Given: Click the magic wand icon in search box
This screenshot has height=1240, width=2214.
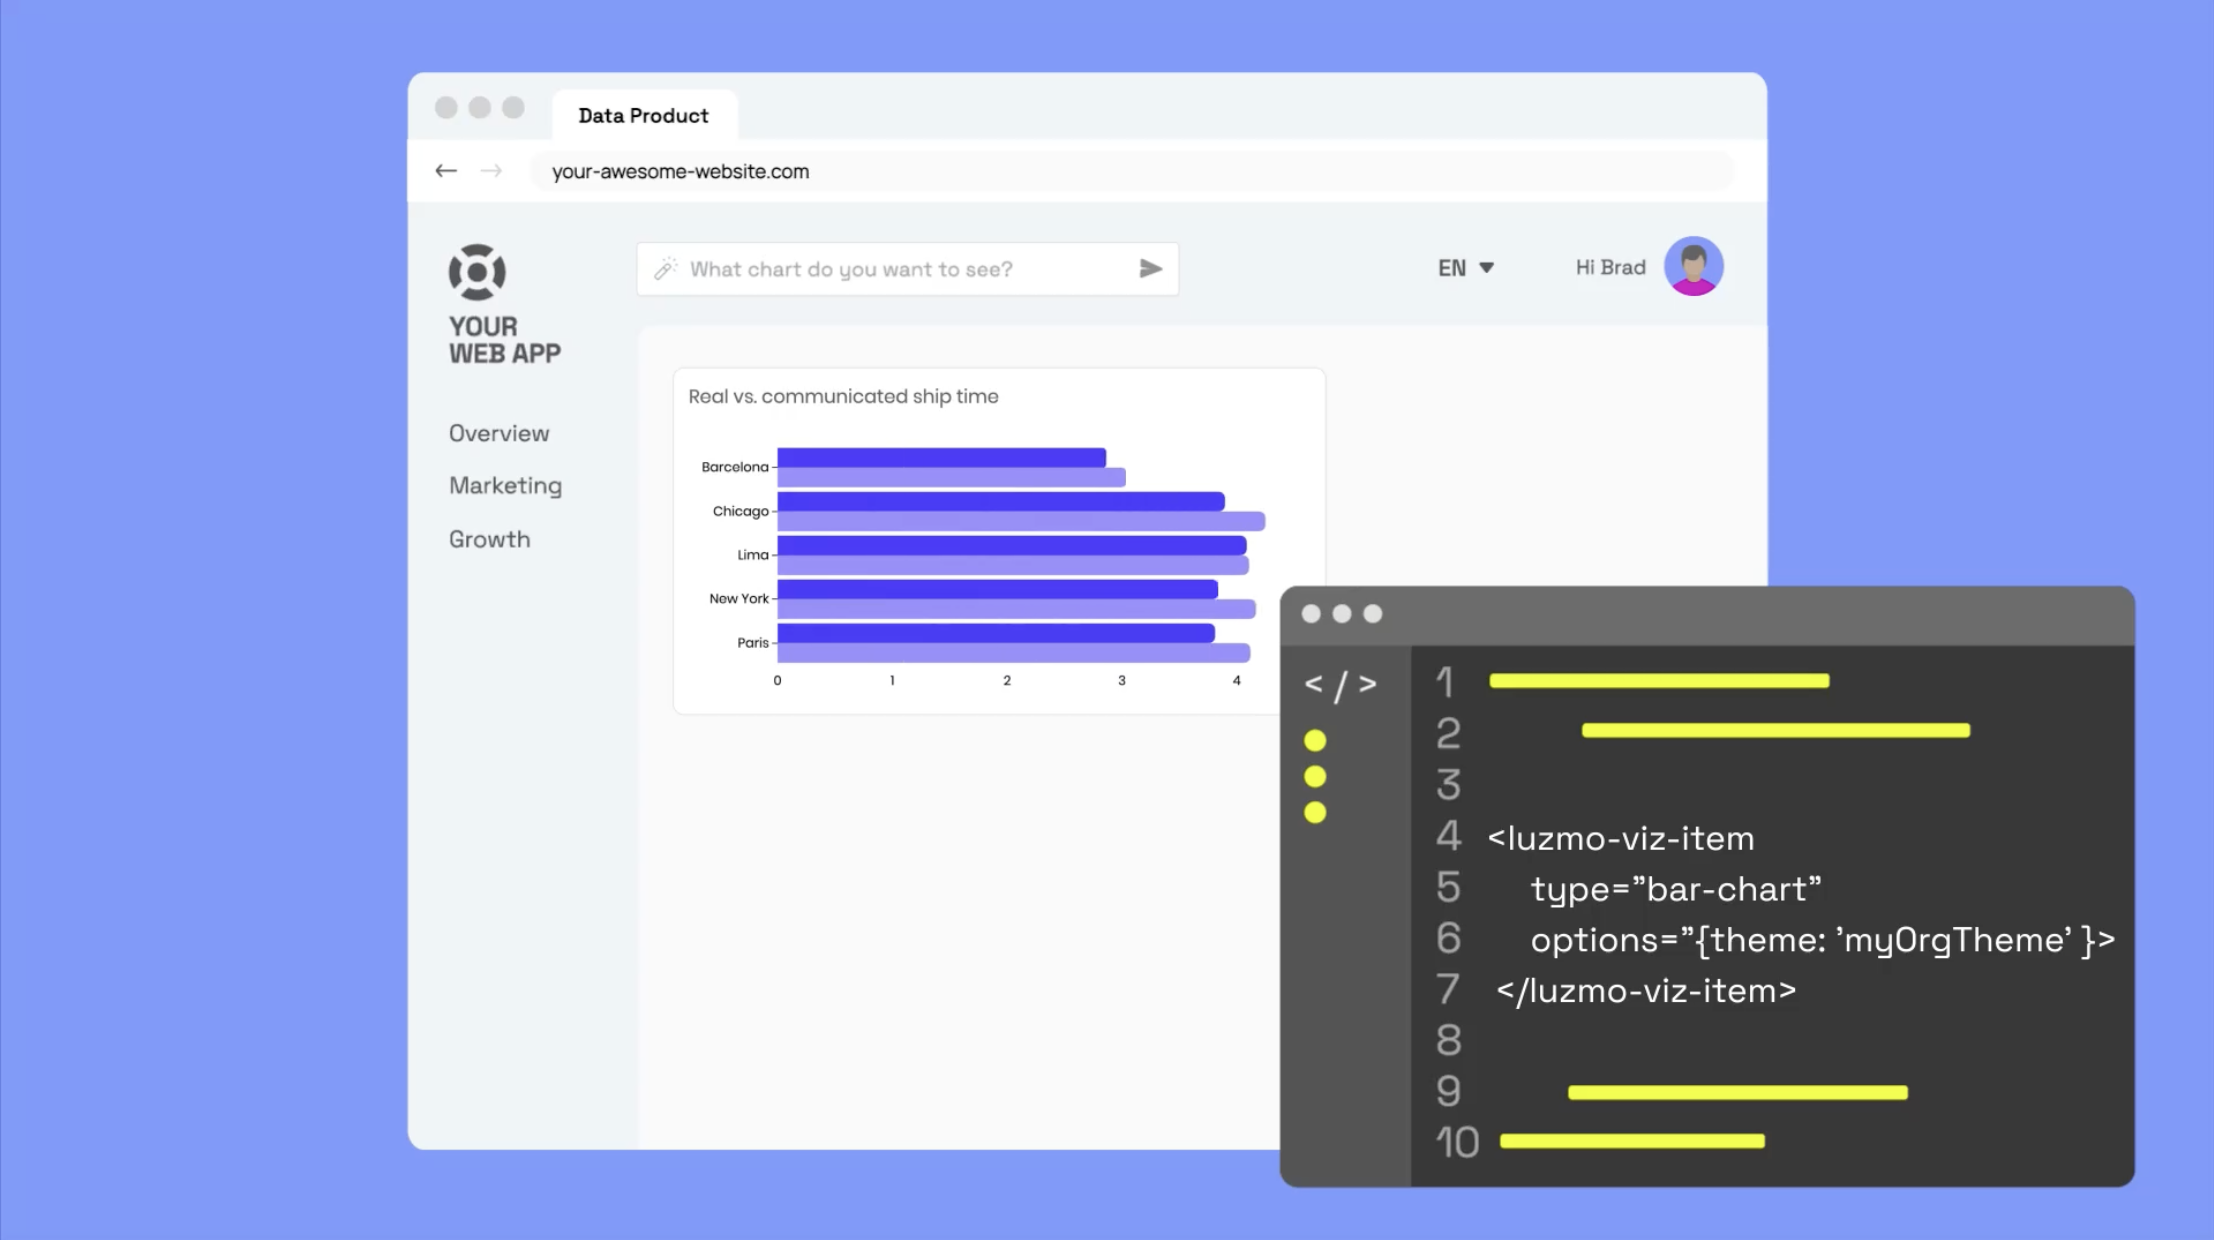Looking at the screenshot, I should [x=666, y=269].
